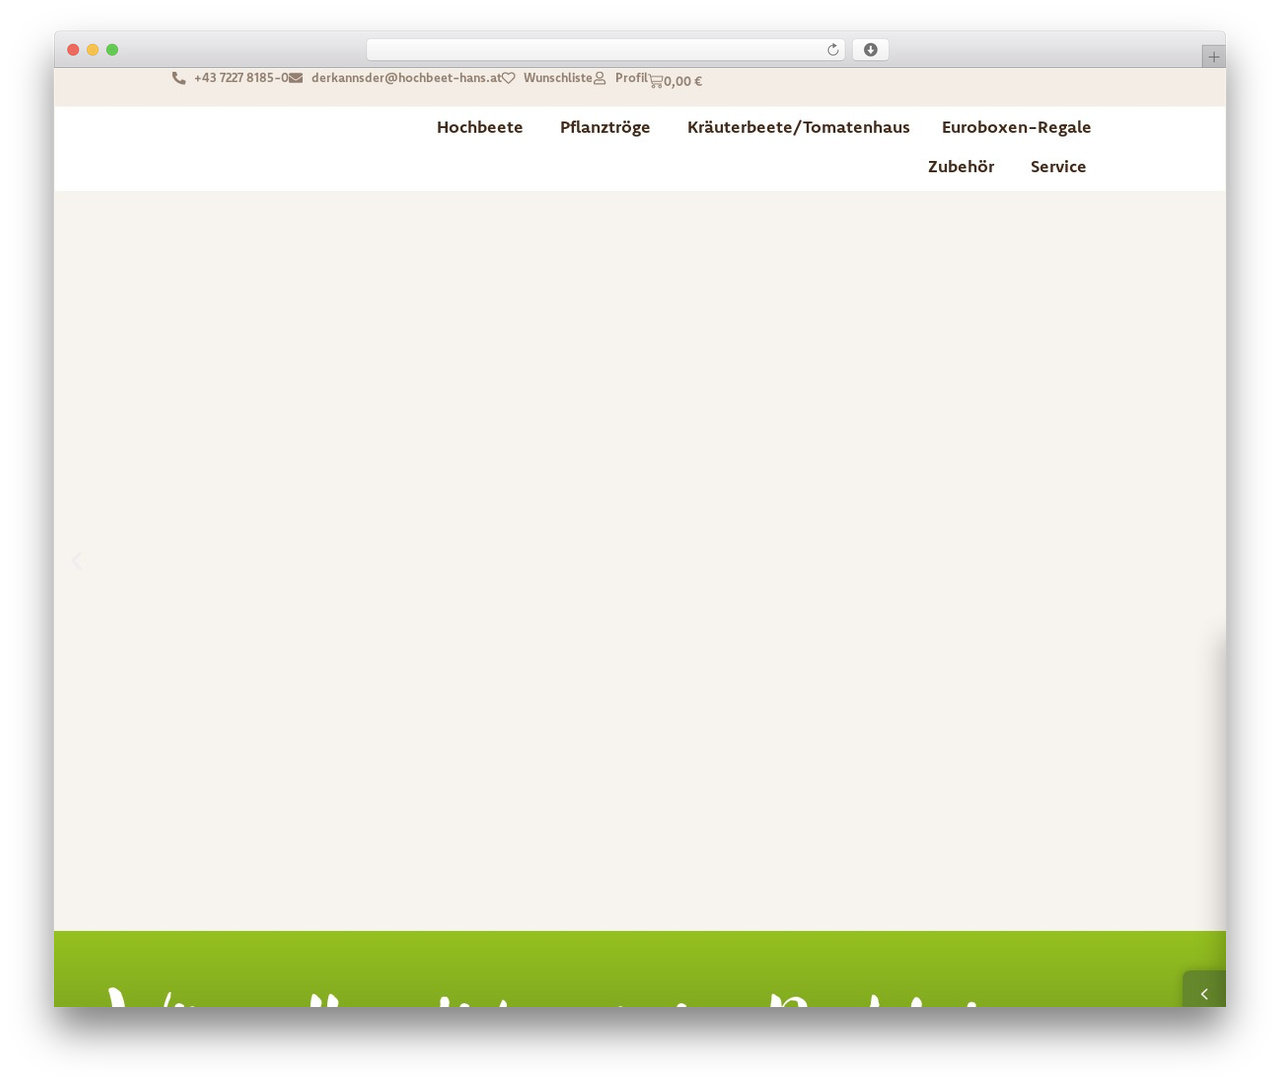Go to previous slide with left arrow
This screenshot has height=1084, width=1280.
click(x=77, y=561)
